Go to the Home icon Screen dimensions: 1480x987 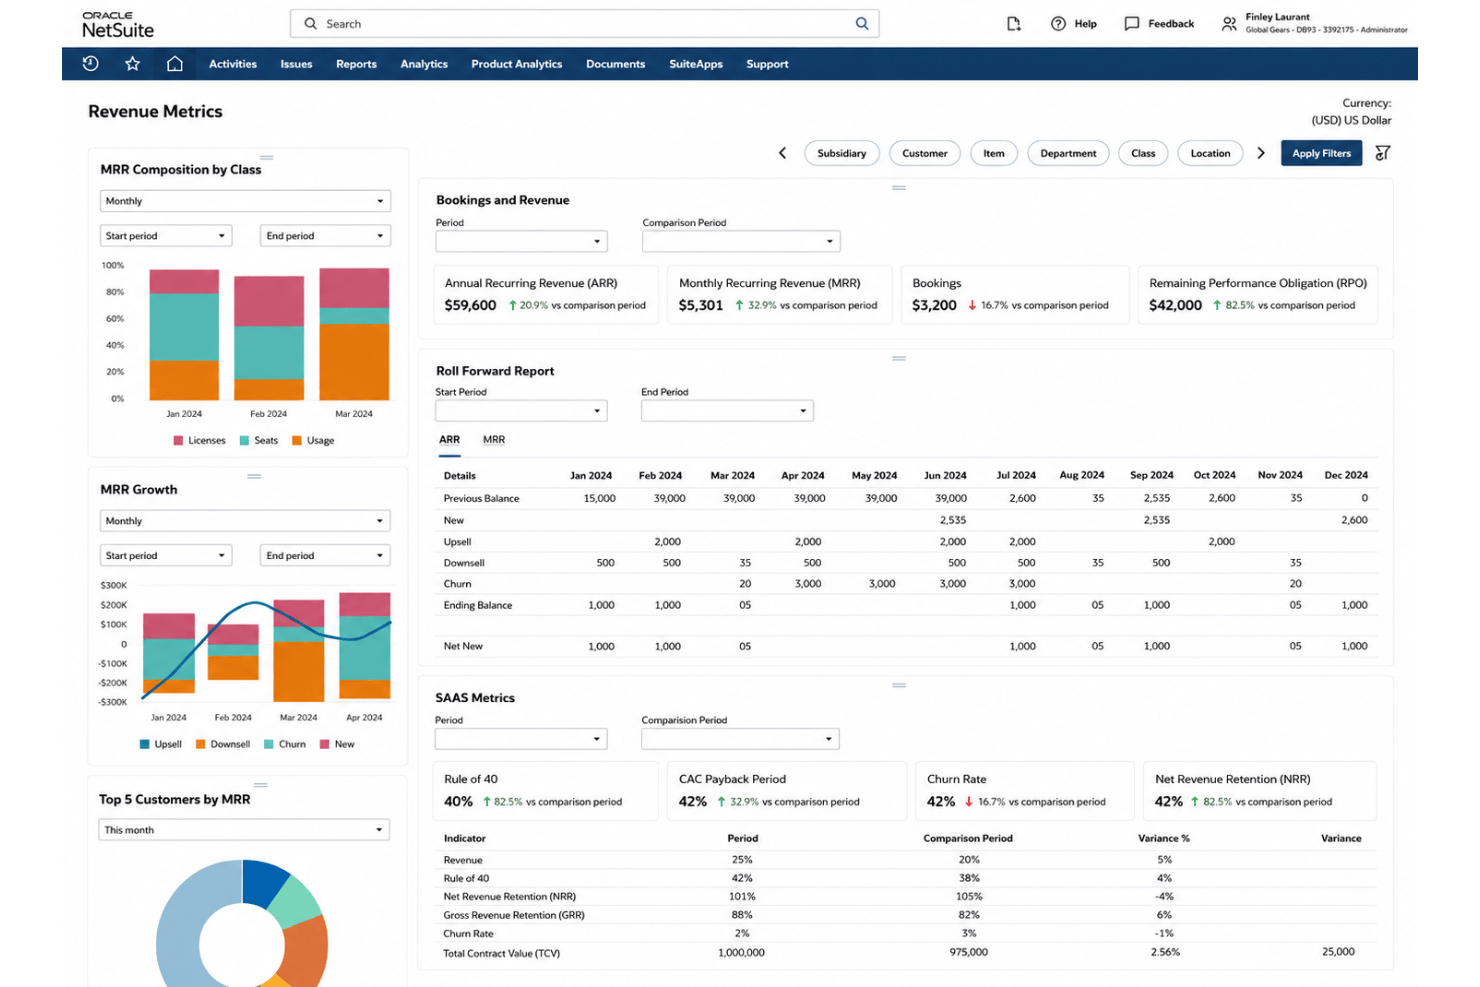pyautogui.click(x=174, y=64)
